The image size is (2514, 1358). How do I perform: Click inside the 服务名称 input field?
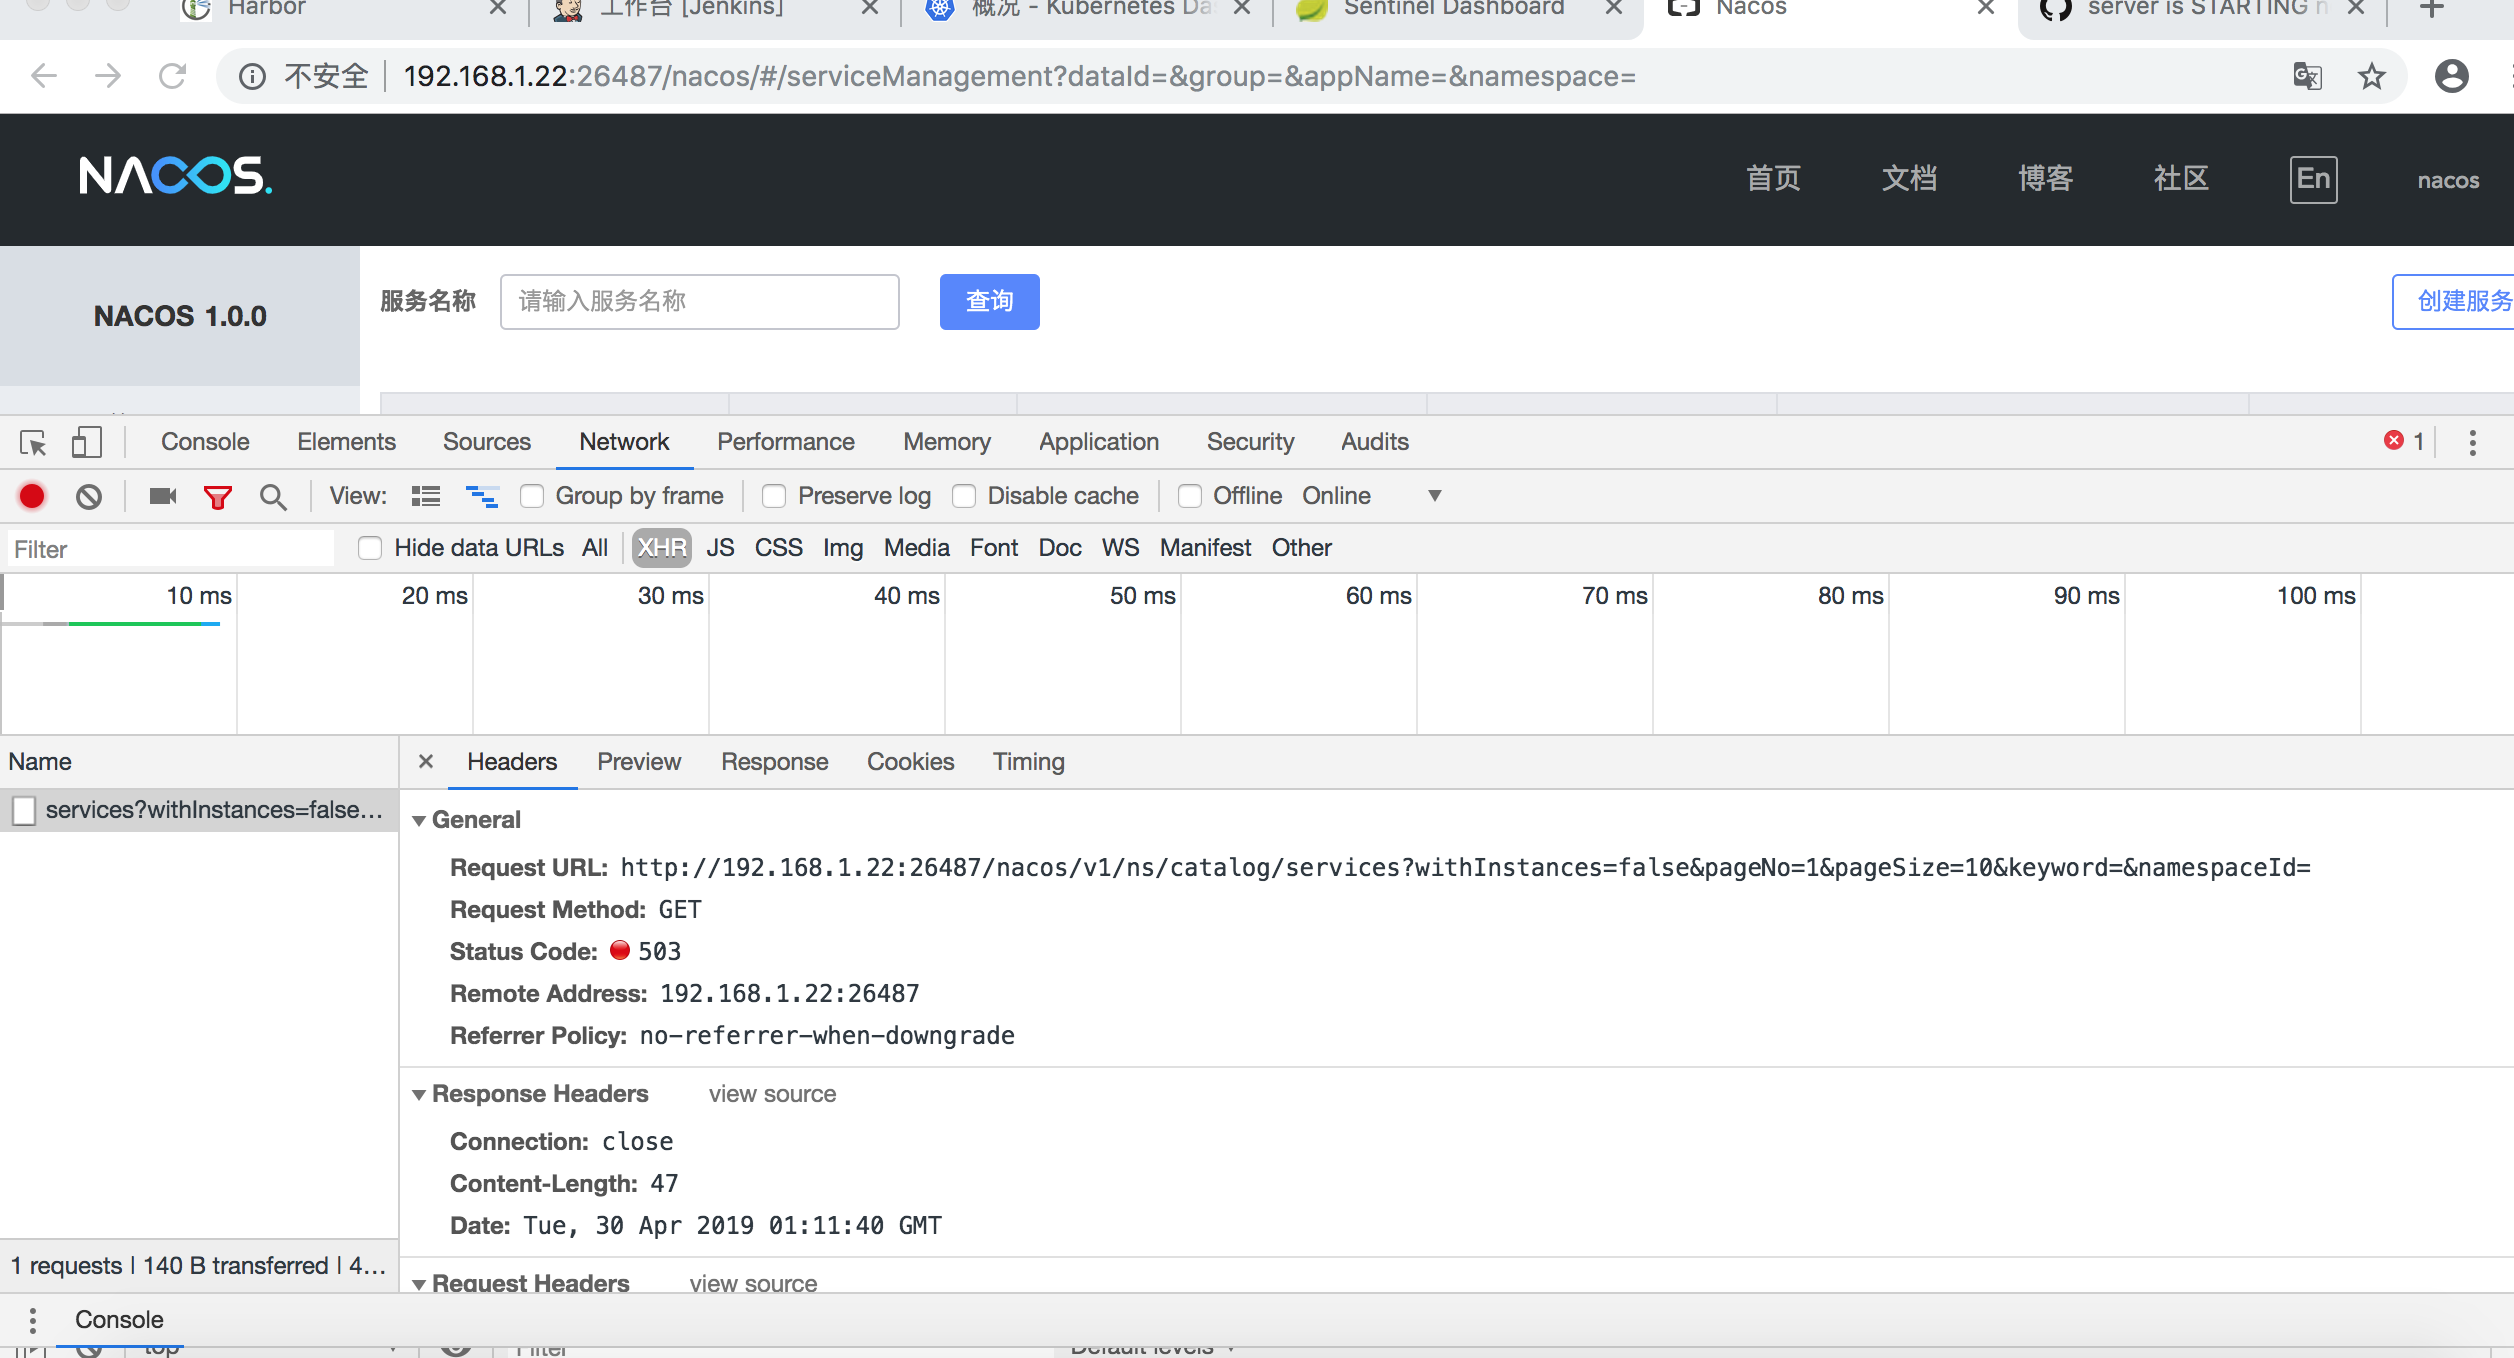pos(700,301)
